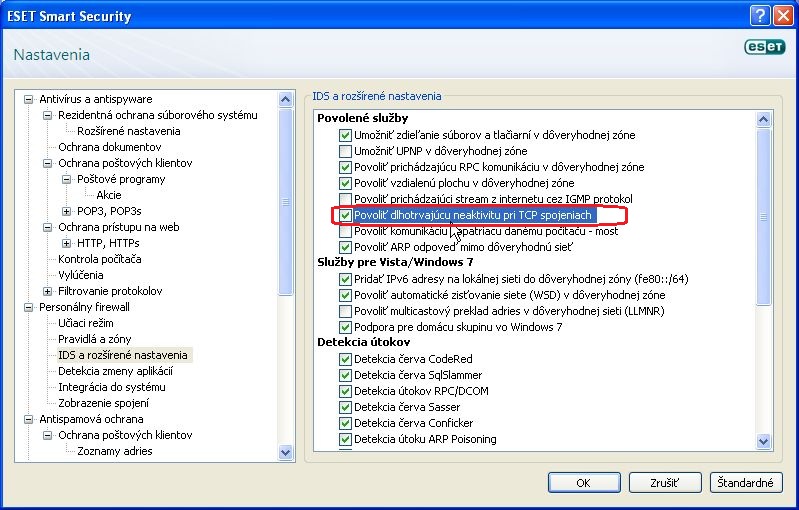Collapse the Antivírus a antispyware node
Image resolution: width=799 pixels, height=510 pixels.
click(x=29, y=99)
